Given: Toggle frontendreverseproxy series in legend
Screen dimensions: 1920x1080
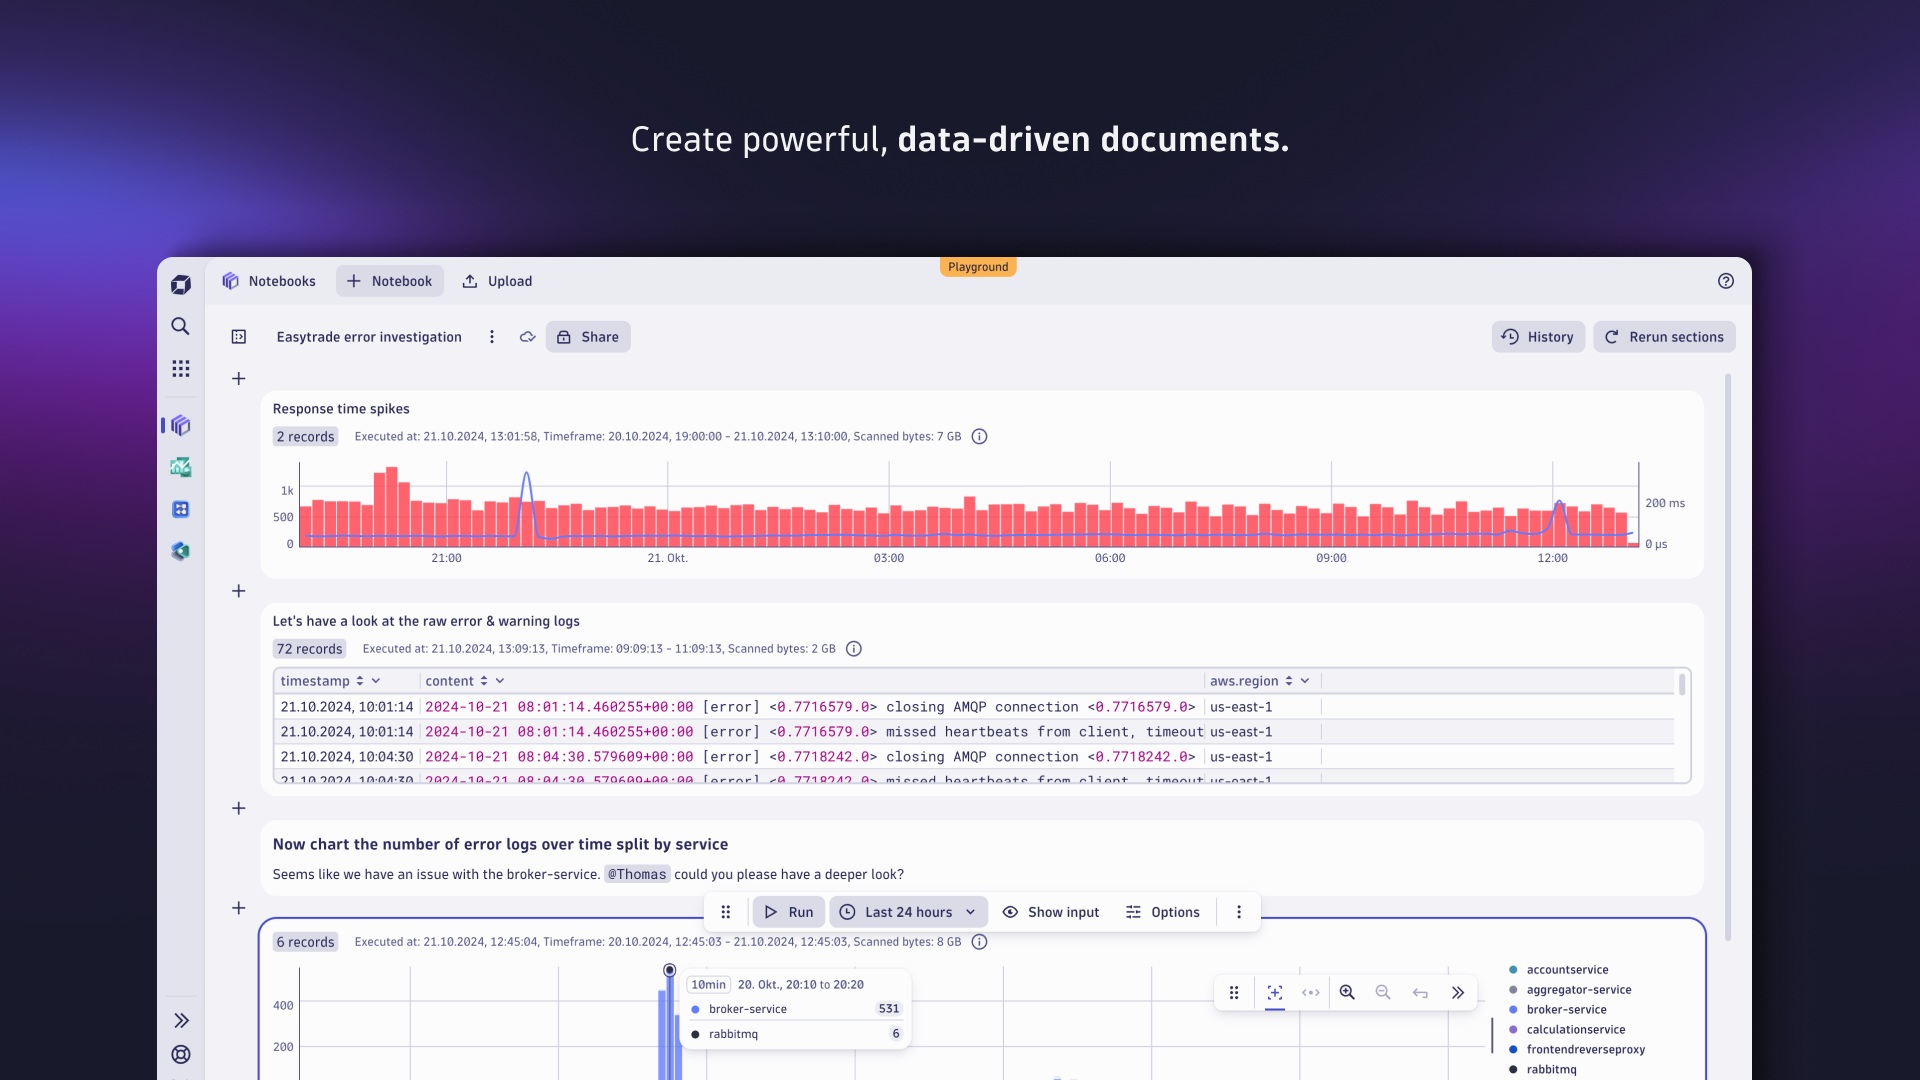Looking at the screenshot, I should (x=1577, y=1050).
